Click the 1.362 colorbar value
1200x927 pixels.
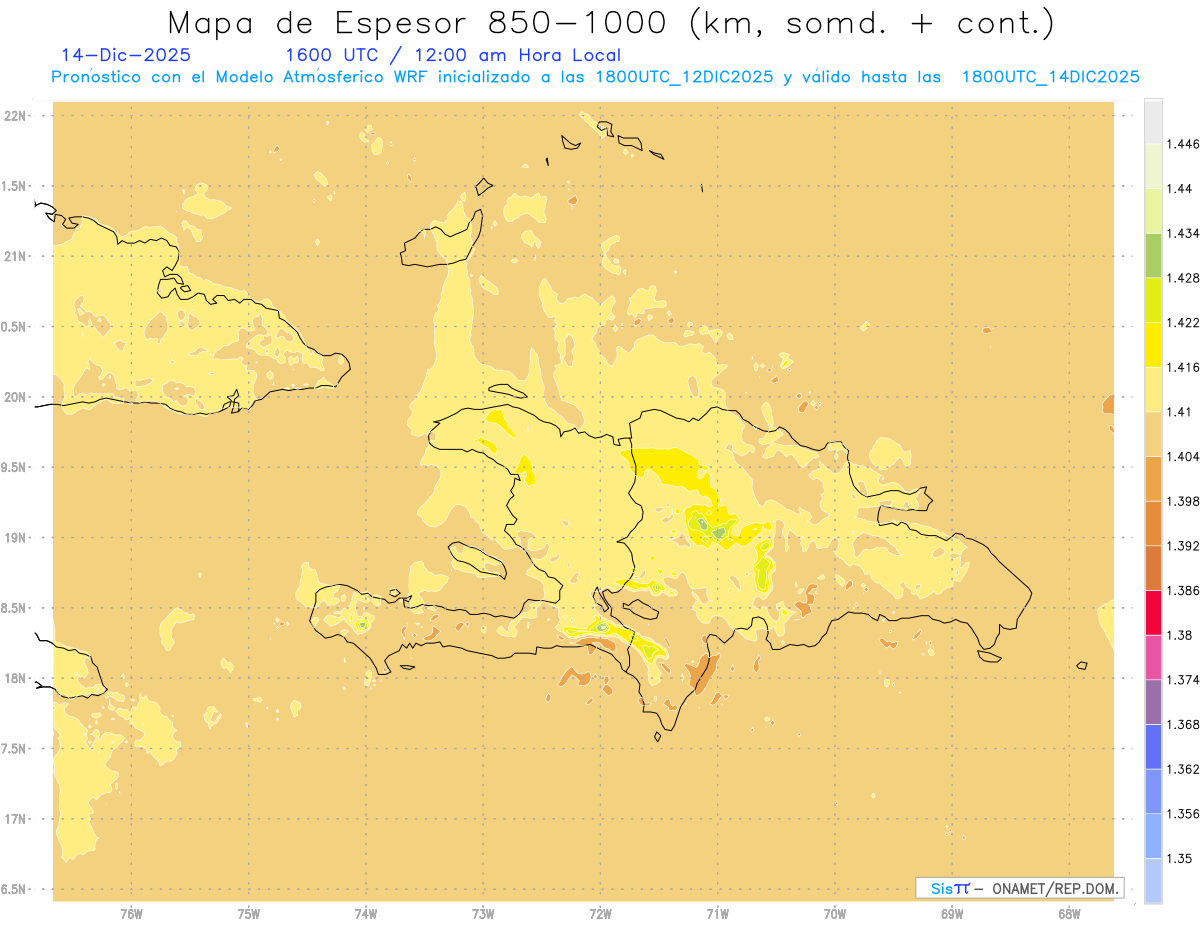(1185, 769)
